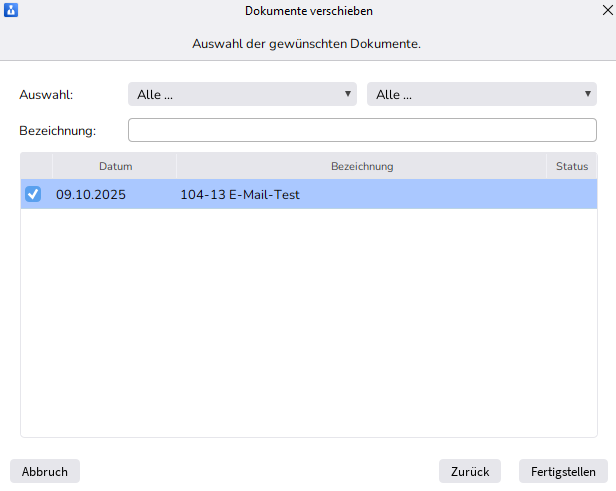Select the date cell 09.10.2025

(91, 195)
